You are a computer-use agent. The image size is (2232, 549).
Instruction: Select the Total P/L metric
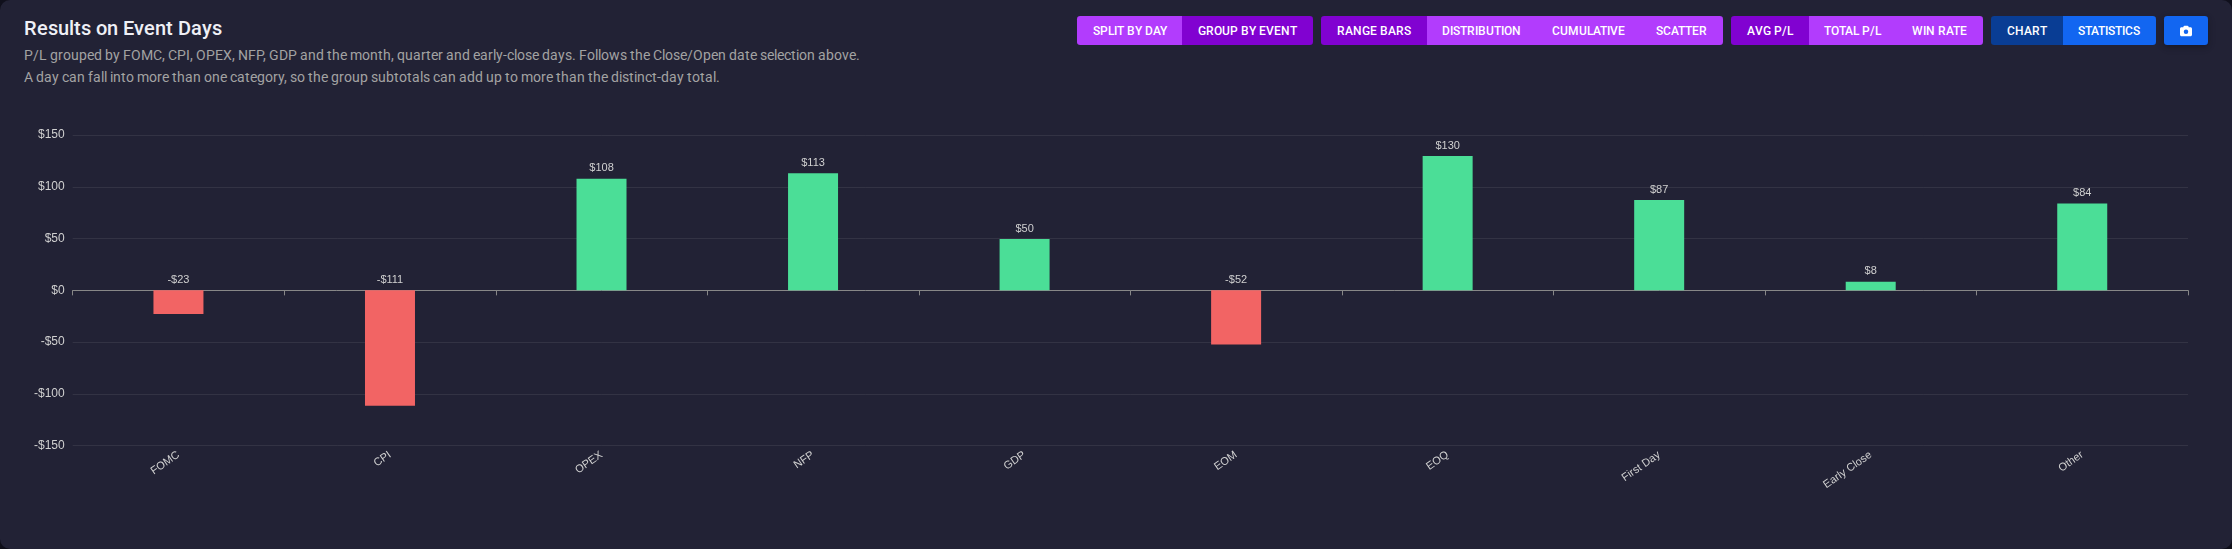(1852, 31)
